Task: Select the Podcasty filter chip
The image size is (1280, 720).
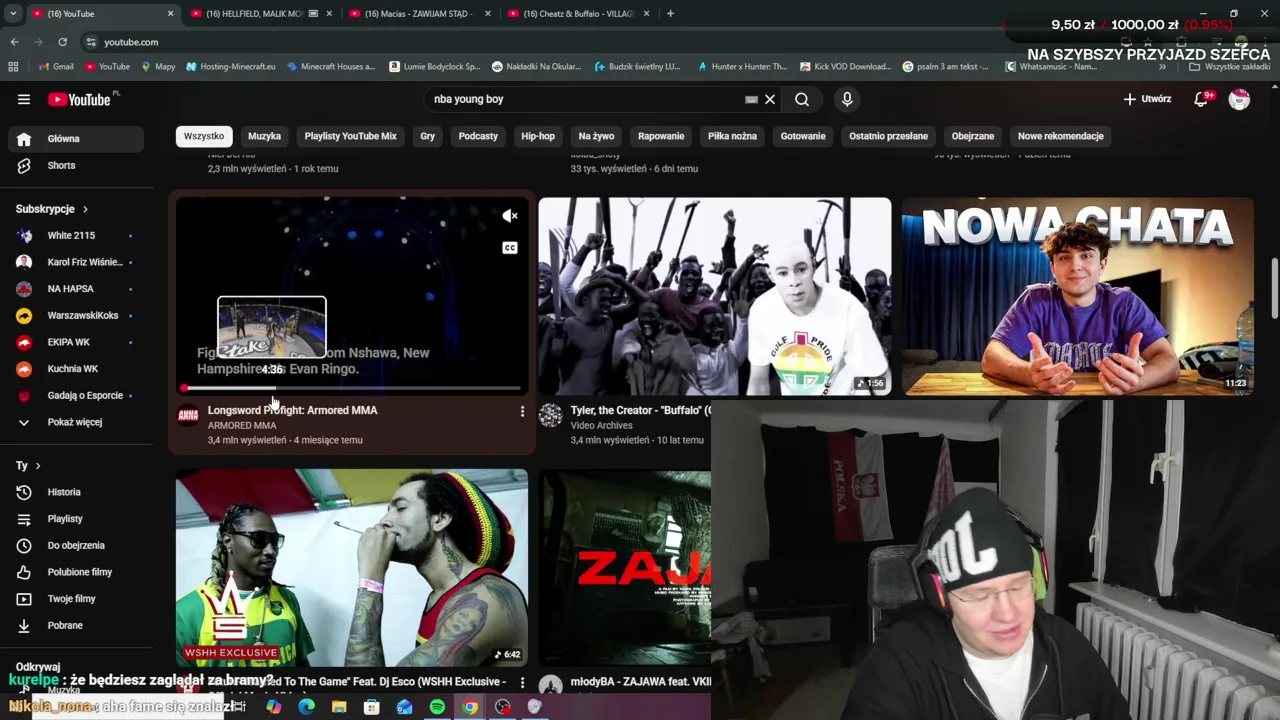Action: [478, 136]
